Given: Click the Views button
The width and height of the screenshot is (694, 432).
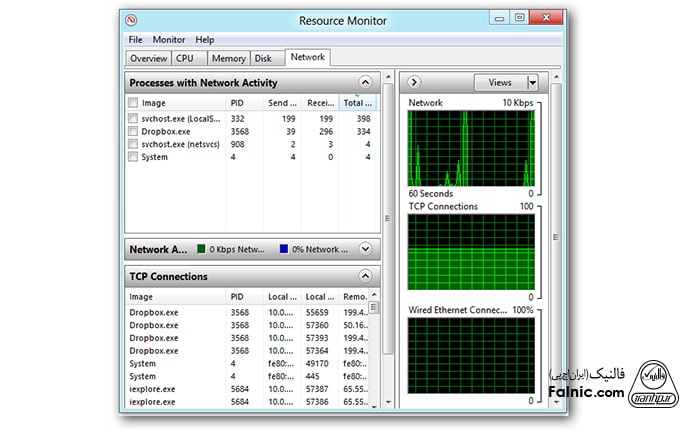Looking at the screenshot, I should coord(499,82).
